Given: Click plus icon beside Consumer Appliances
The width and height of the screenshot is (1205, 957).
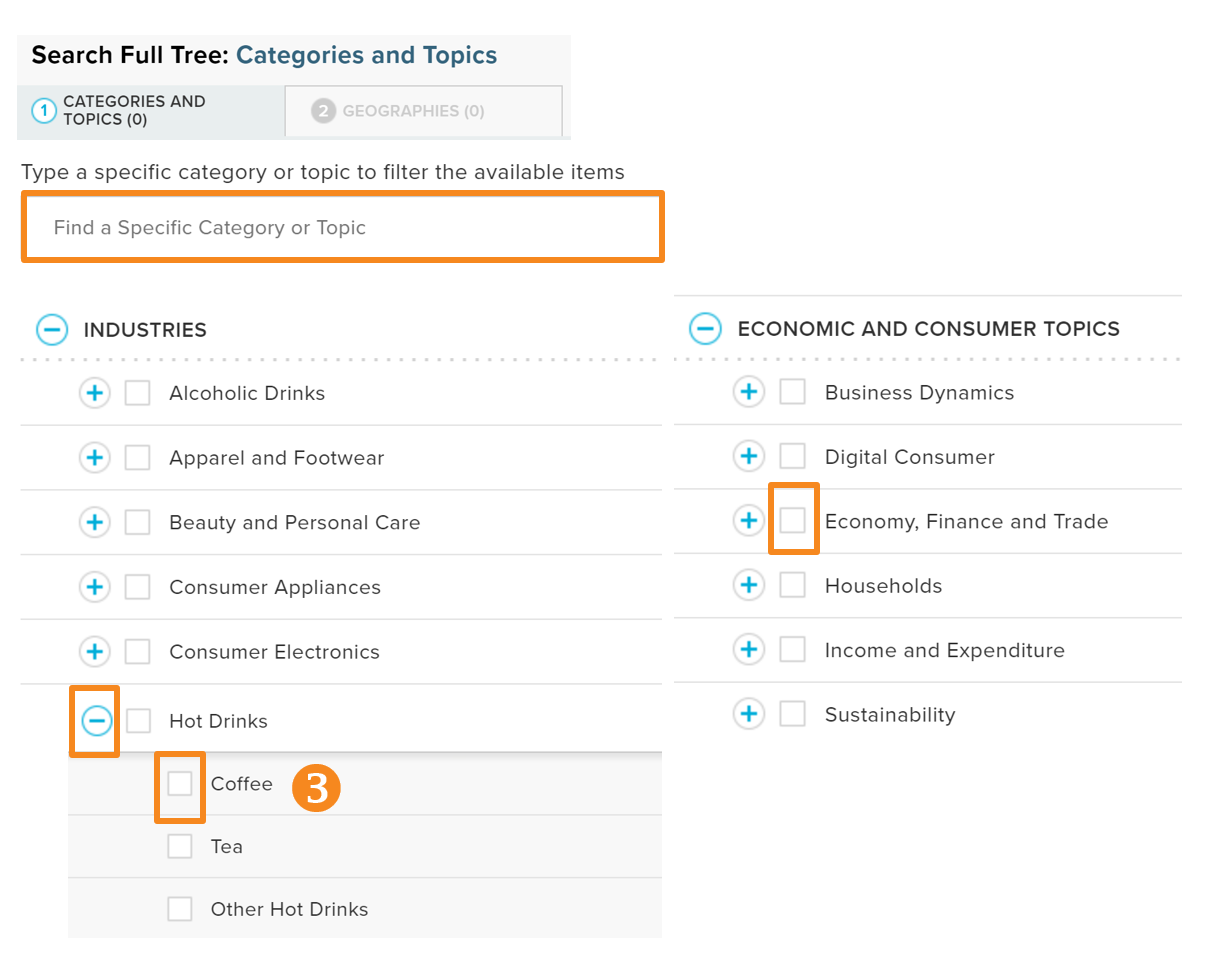Looking at the screenshot, I should coord(94,587).
